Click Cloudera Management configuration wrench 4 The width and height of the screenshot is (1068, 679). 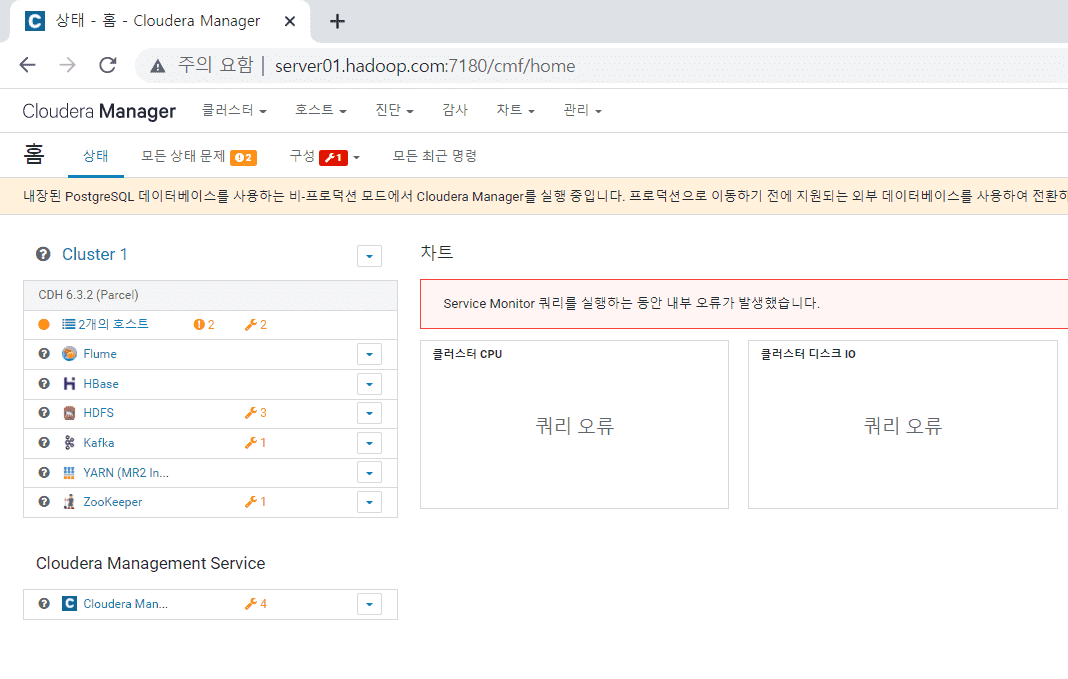coord(256,603)
